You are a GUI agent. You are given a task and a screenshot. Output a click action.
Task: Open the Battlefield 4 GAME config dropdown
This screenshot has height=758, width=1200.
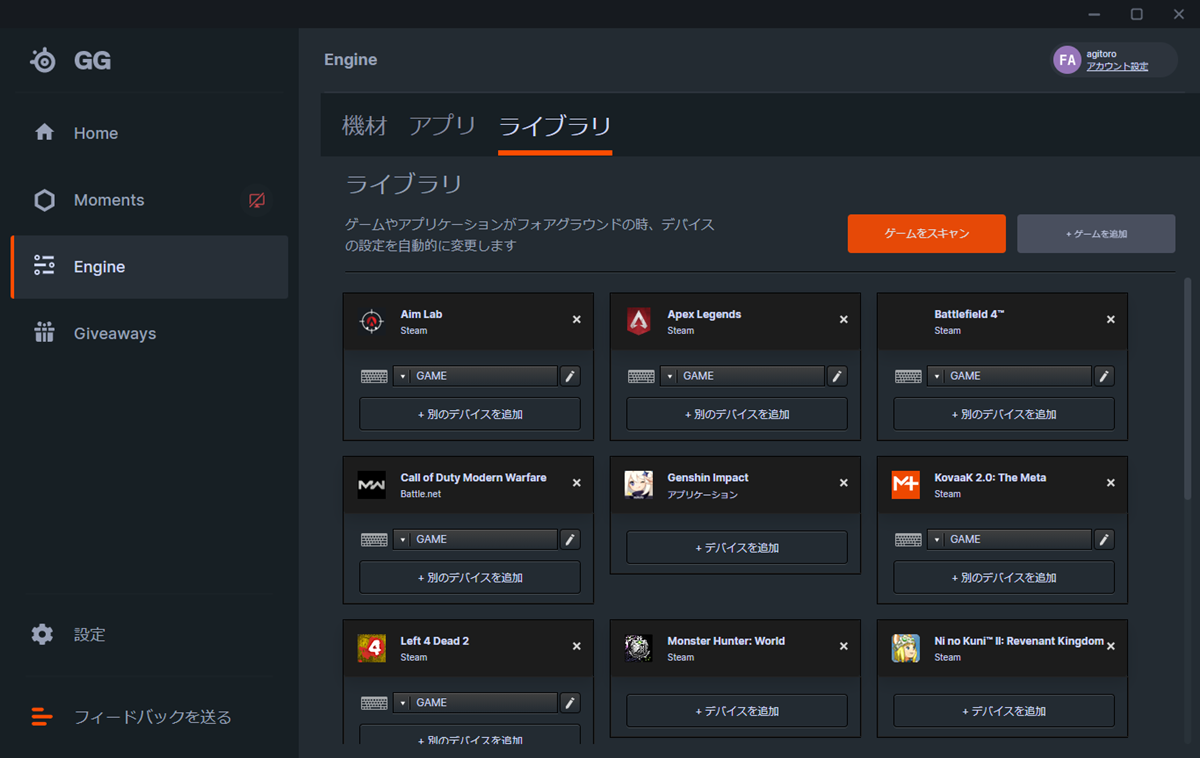click(x=1009, y=376)
